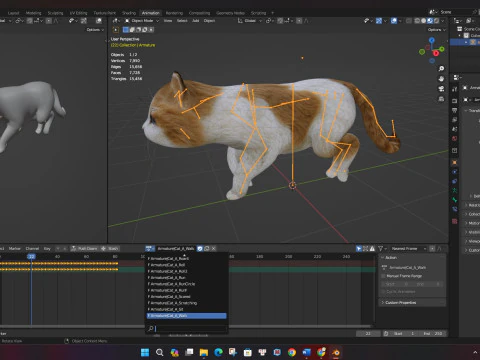
Task: Select the box select mode icon
Action: [126, 30]
